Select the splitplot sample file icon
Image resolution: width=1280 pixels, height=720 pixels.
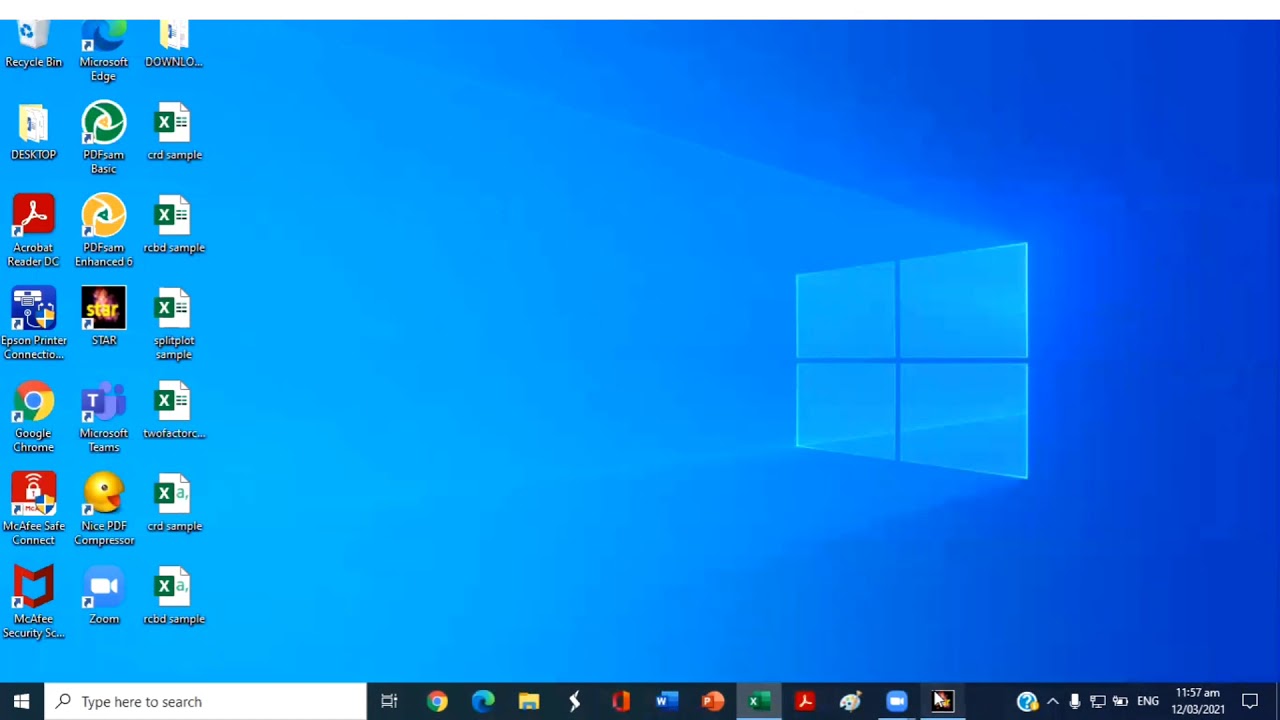(x=173, y=325)
